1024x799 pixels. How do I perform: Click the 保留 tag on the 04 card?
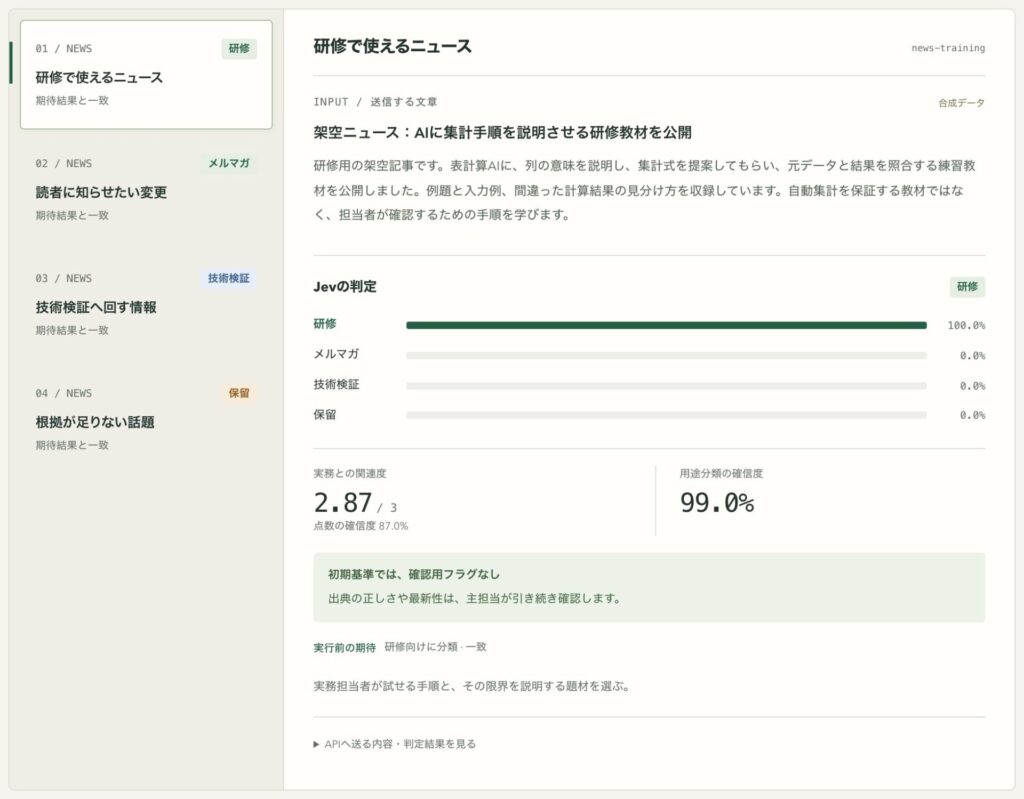pos(239,393)
